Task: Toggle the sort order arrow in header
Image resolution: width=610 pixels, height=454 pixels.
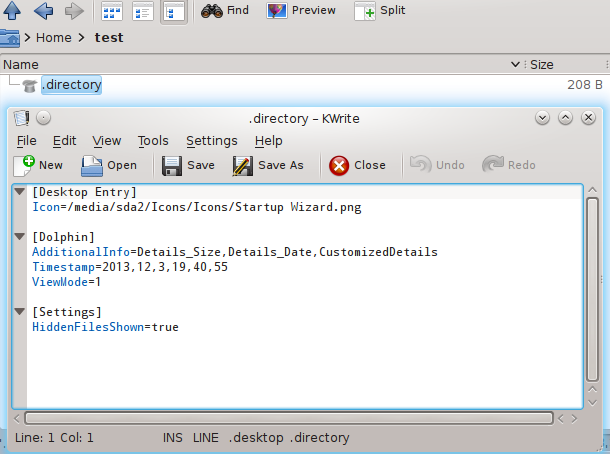Action: pos(515,65)
